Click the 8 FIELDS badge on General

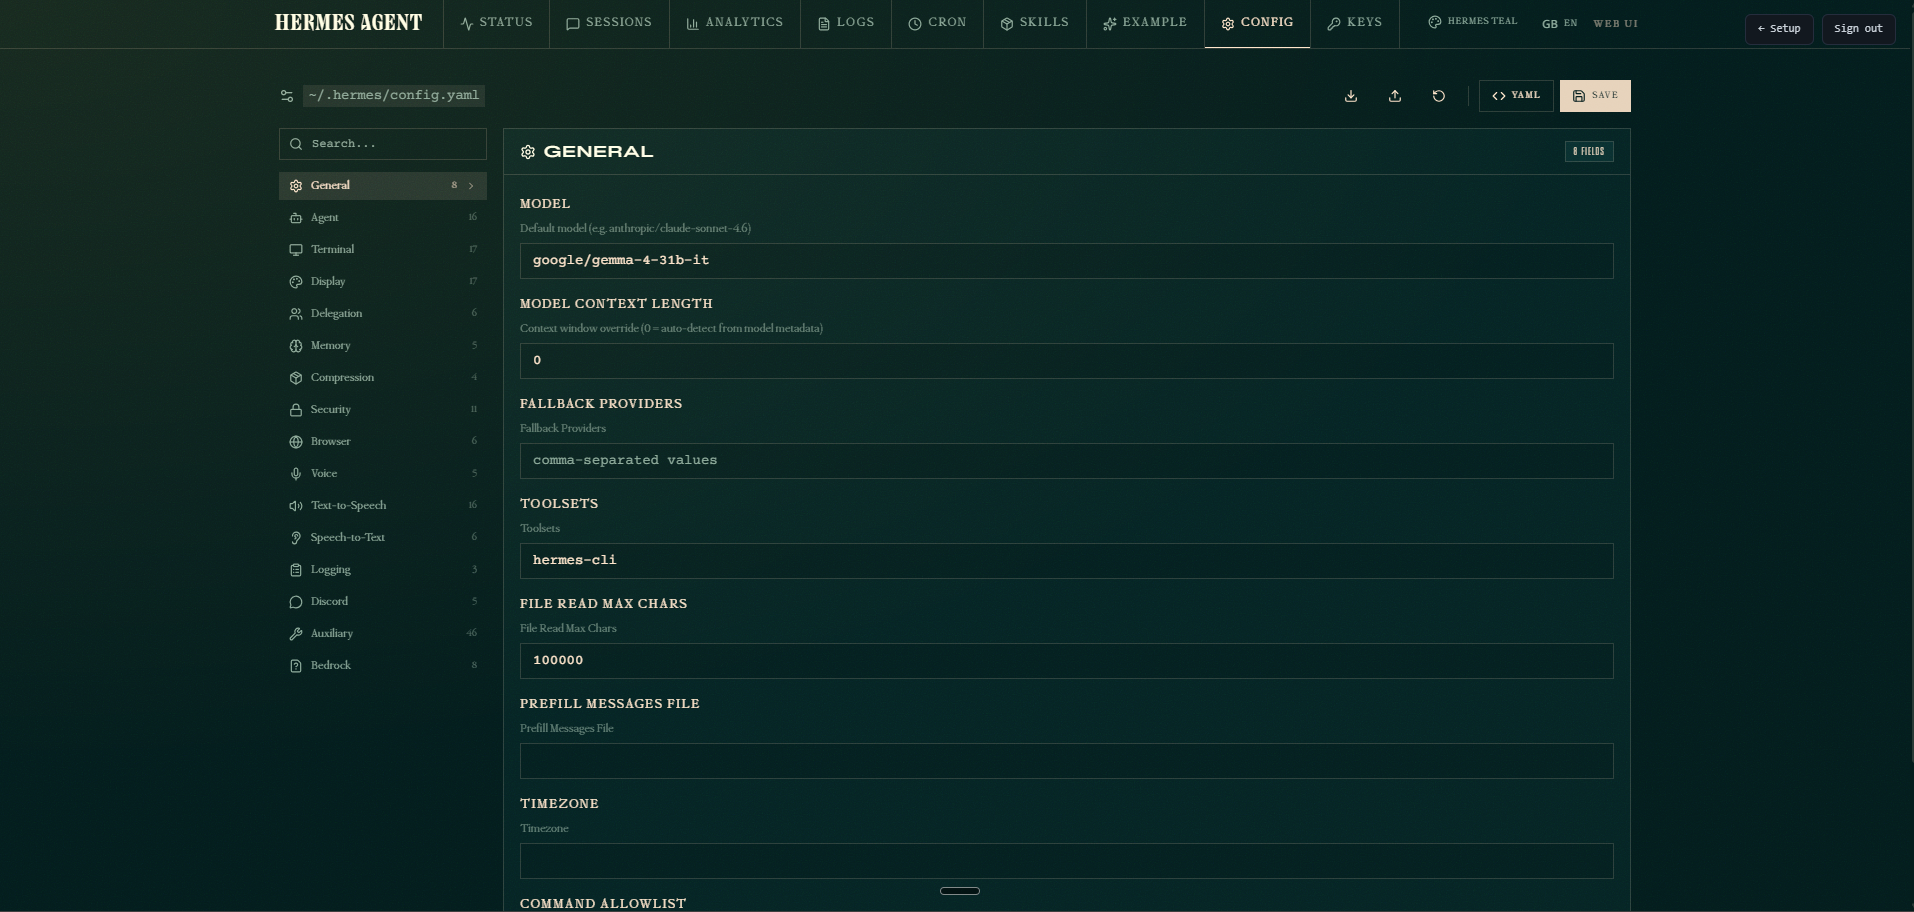[x=1589, y=151]
